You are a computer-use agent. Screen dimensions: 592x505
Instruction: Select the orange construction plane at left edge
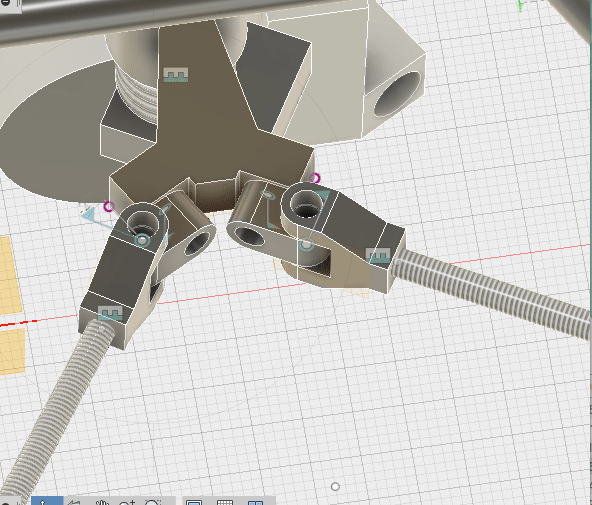11,276
